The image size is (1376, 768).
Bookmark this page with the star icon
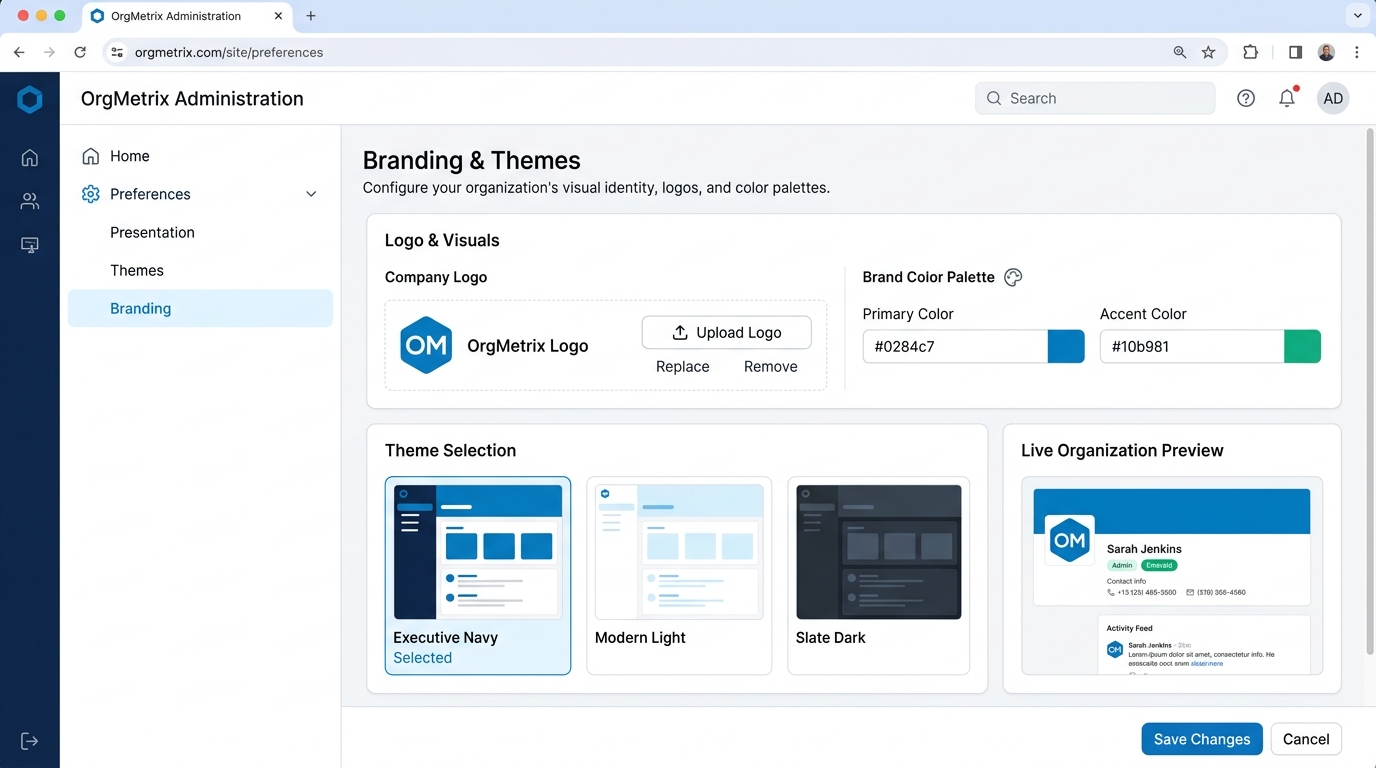[1209, 52]
